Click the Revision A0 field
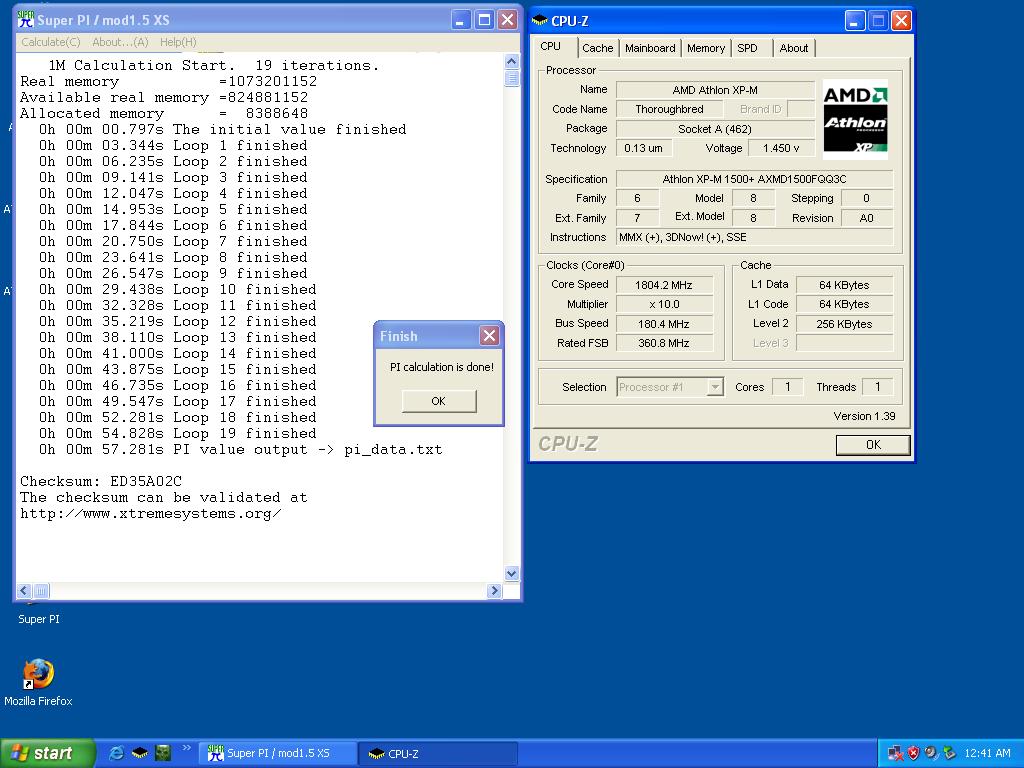Viewport: 1024px width, 768px height. tap(867, 218)
